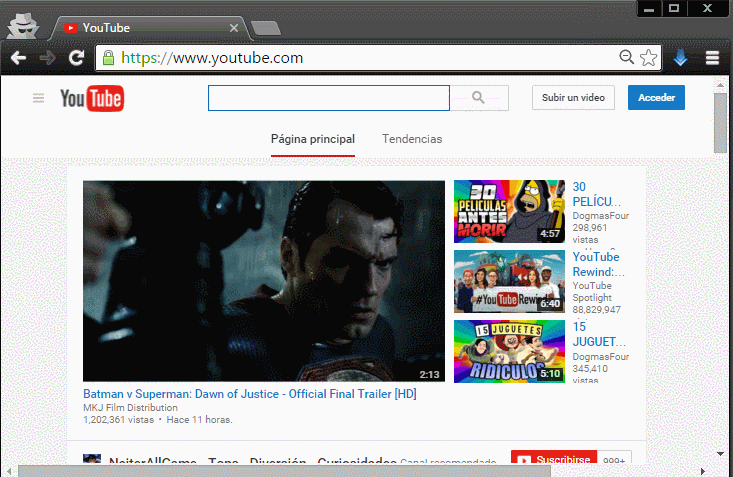Click the search magnifier button on YouTube
Image resolution: width=733 pixels, height=477 pixels.
[x=479, y=97]
